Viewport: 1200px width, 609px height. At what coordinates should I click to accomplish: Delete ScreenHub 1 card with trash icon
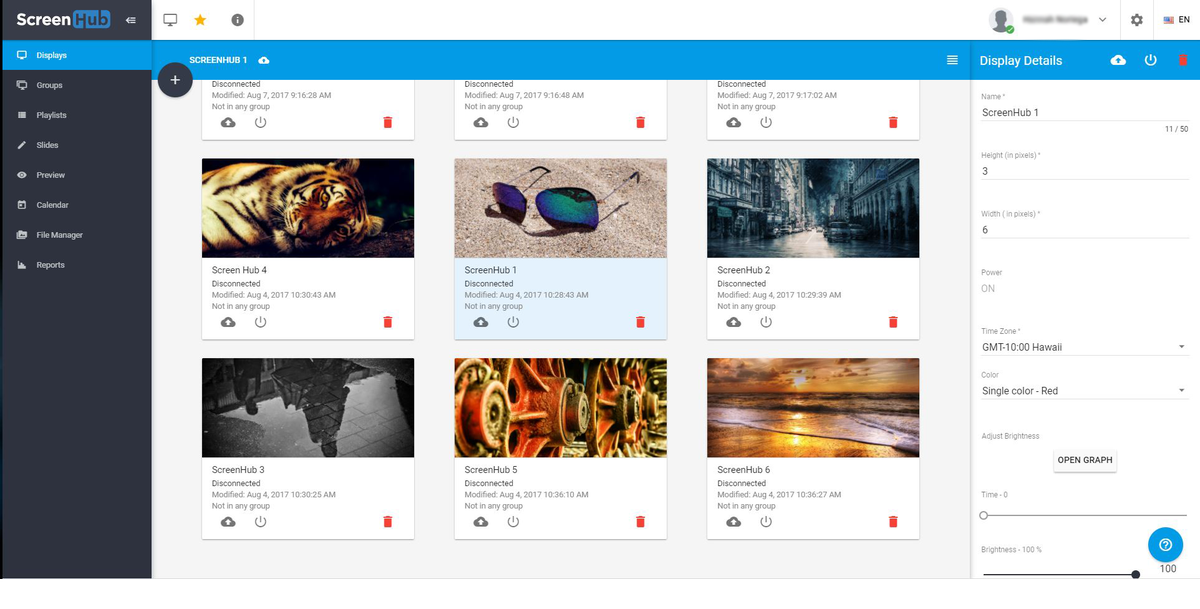641,322
